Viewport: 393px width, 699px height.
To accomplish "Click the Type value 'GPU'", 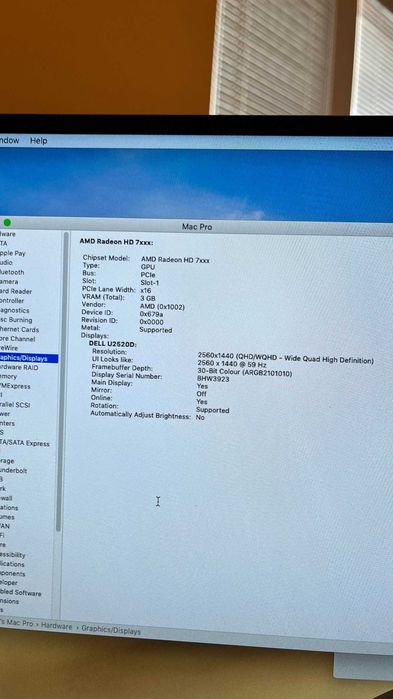I will [x=148, y=267].
